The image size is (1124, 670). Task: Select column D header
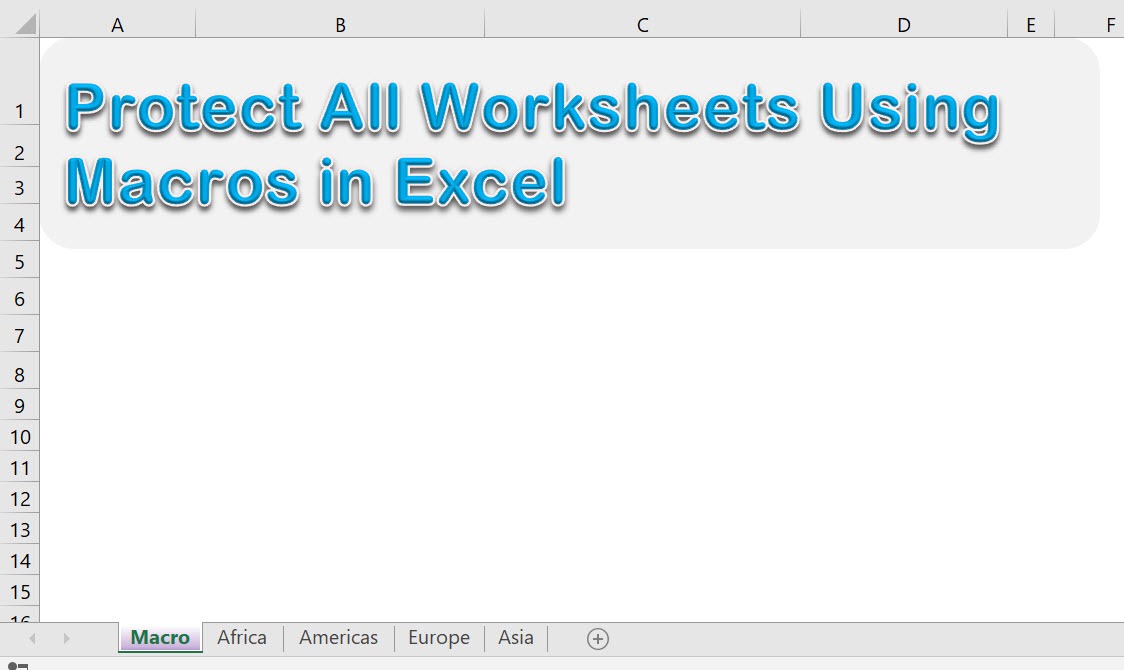tap(904, 25)
